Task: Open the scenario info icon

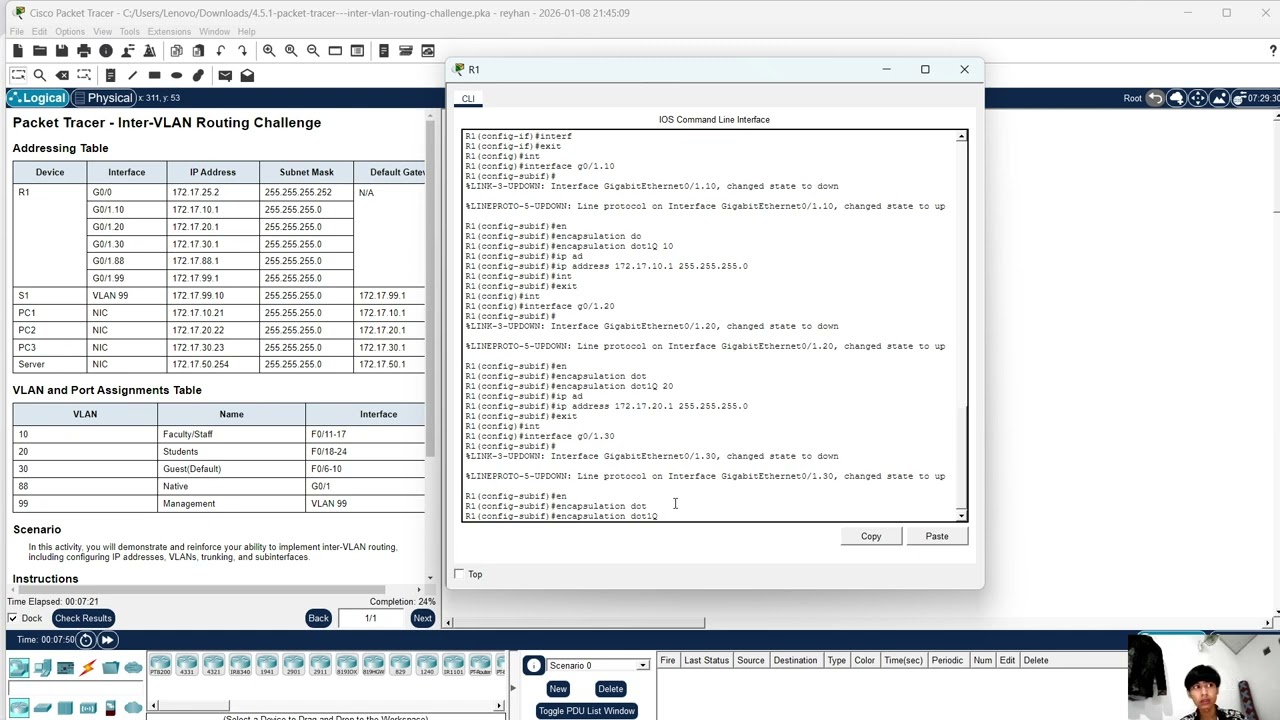Action: 534,665
